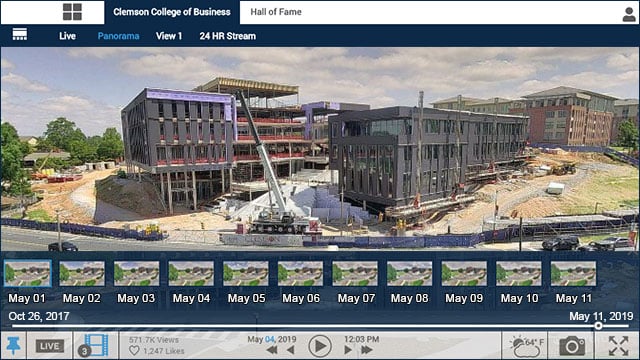The width and height of the screenshot is (640, 360).
Task: Select the Panorama tab
Action: tap(118, 36)
